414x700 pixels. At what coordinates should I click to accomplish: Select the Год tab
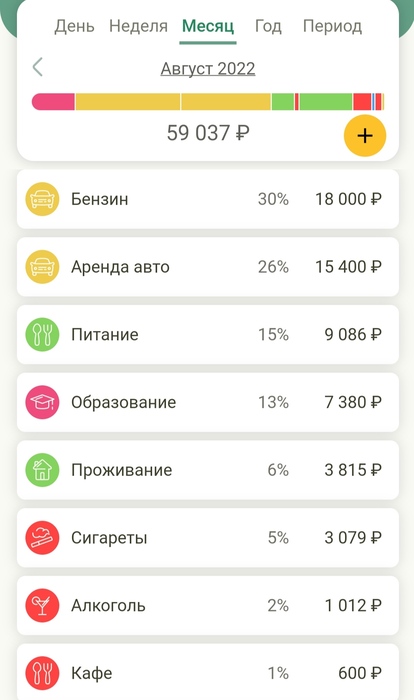268,26
